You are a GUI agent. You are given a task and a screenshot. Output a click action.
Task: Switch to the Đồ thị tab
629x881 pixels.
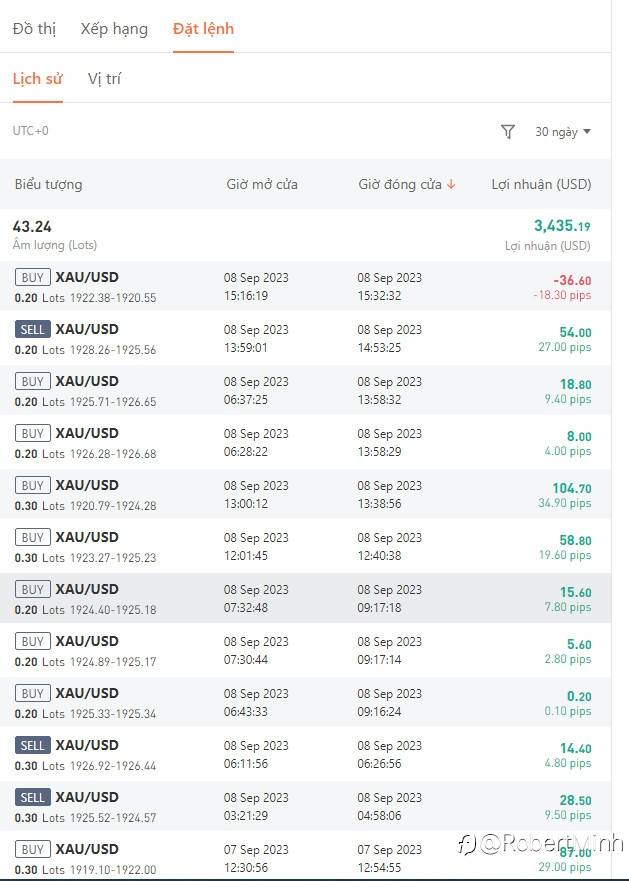[x=34, y=29]
